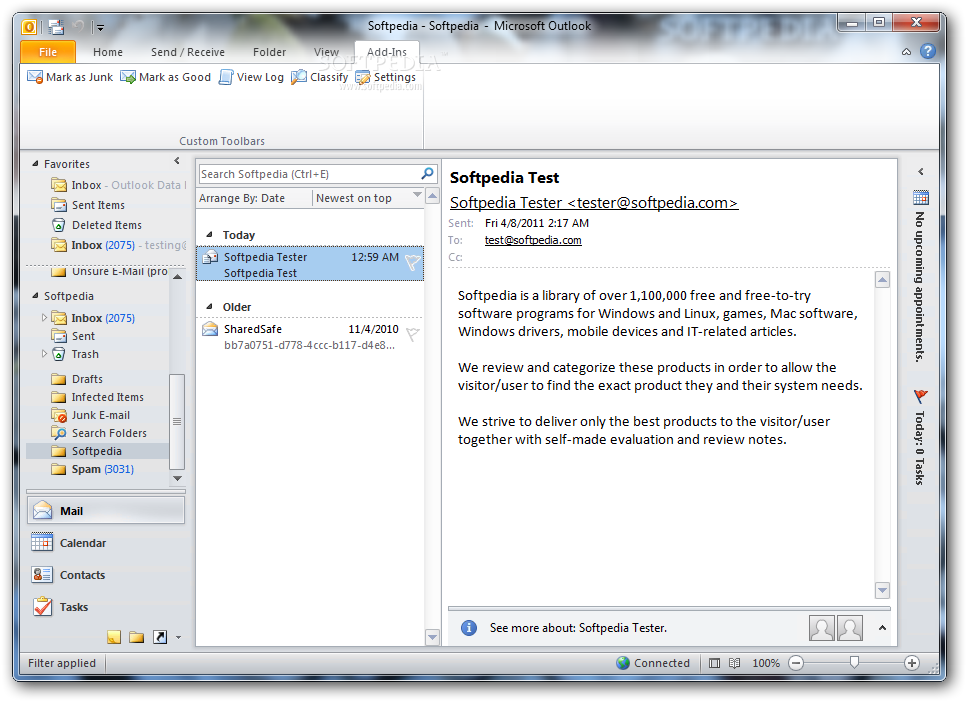The width and height of the screenshot is (967, 702).
Task: Expand the To-Do Bar with its arrow
Action: 921,171
